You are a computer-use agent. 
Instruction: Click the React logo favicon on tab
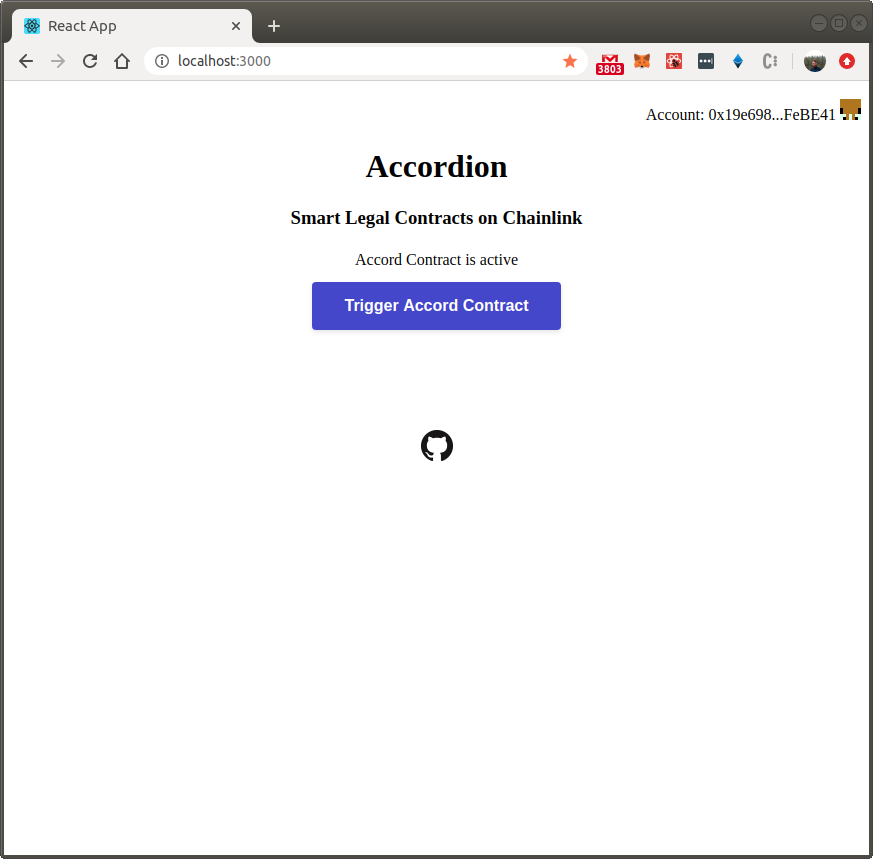coord(32,26)
